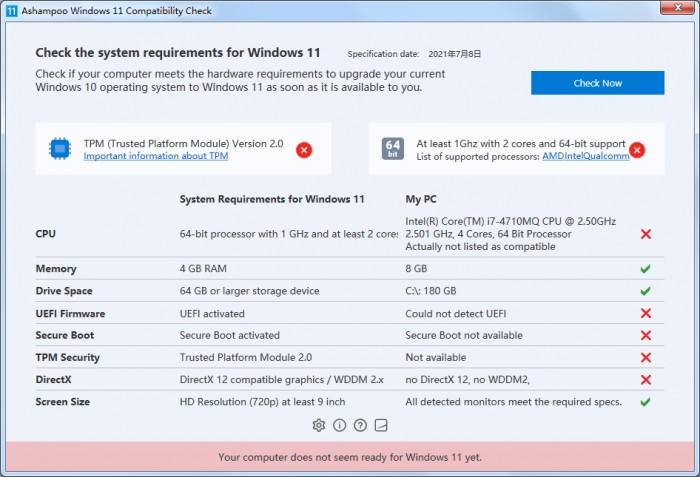Open help with the question mark icon
Image resolution: width=700 pixels, height=477 pixels.
(360, 425)
